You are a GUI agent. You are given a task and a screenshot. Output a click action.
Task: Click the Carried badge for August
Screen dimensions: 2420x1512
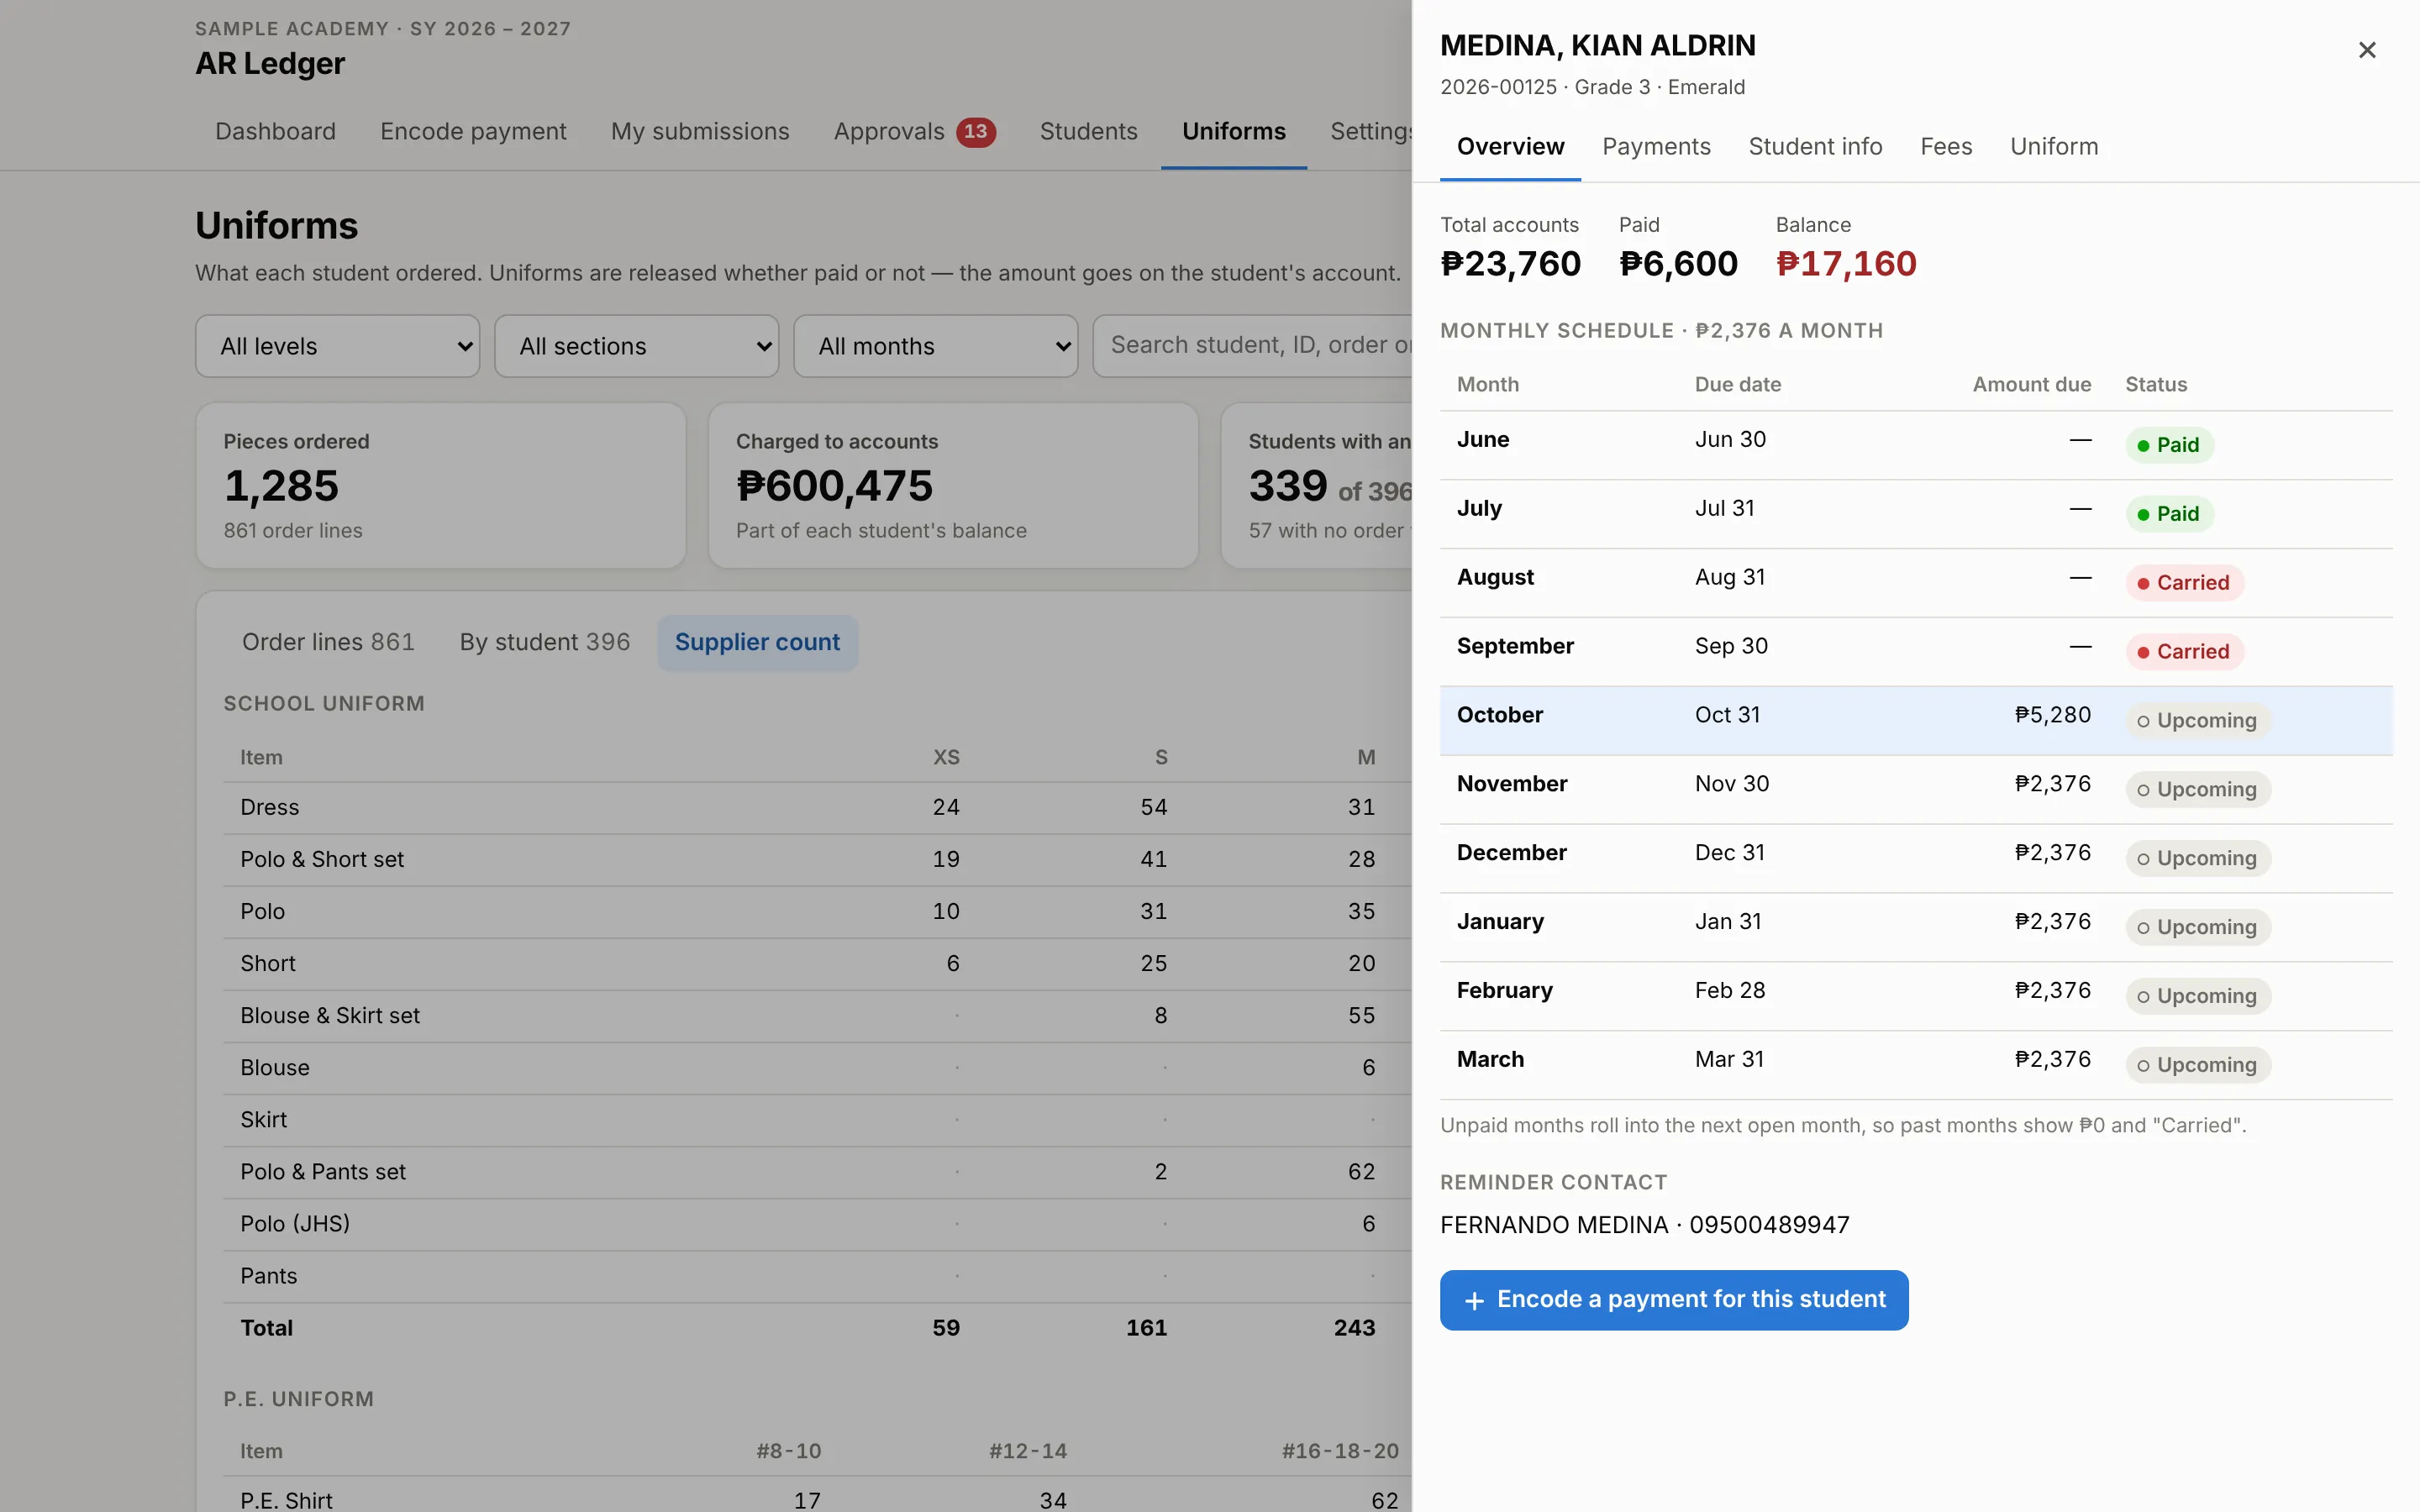[x=2184, y=583]
